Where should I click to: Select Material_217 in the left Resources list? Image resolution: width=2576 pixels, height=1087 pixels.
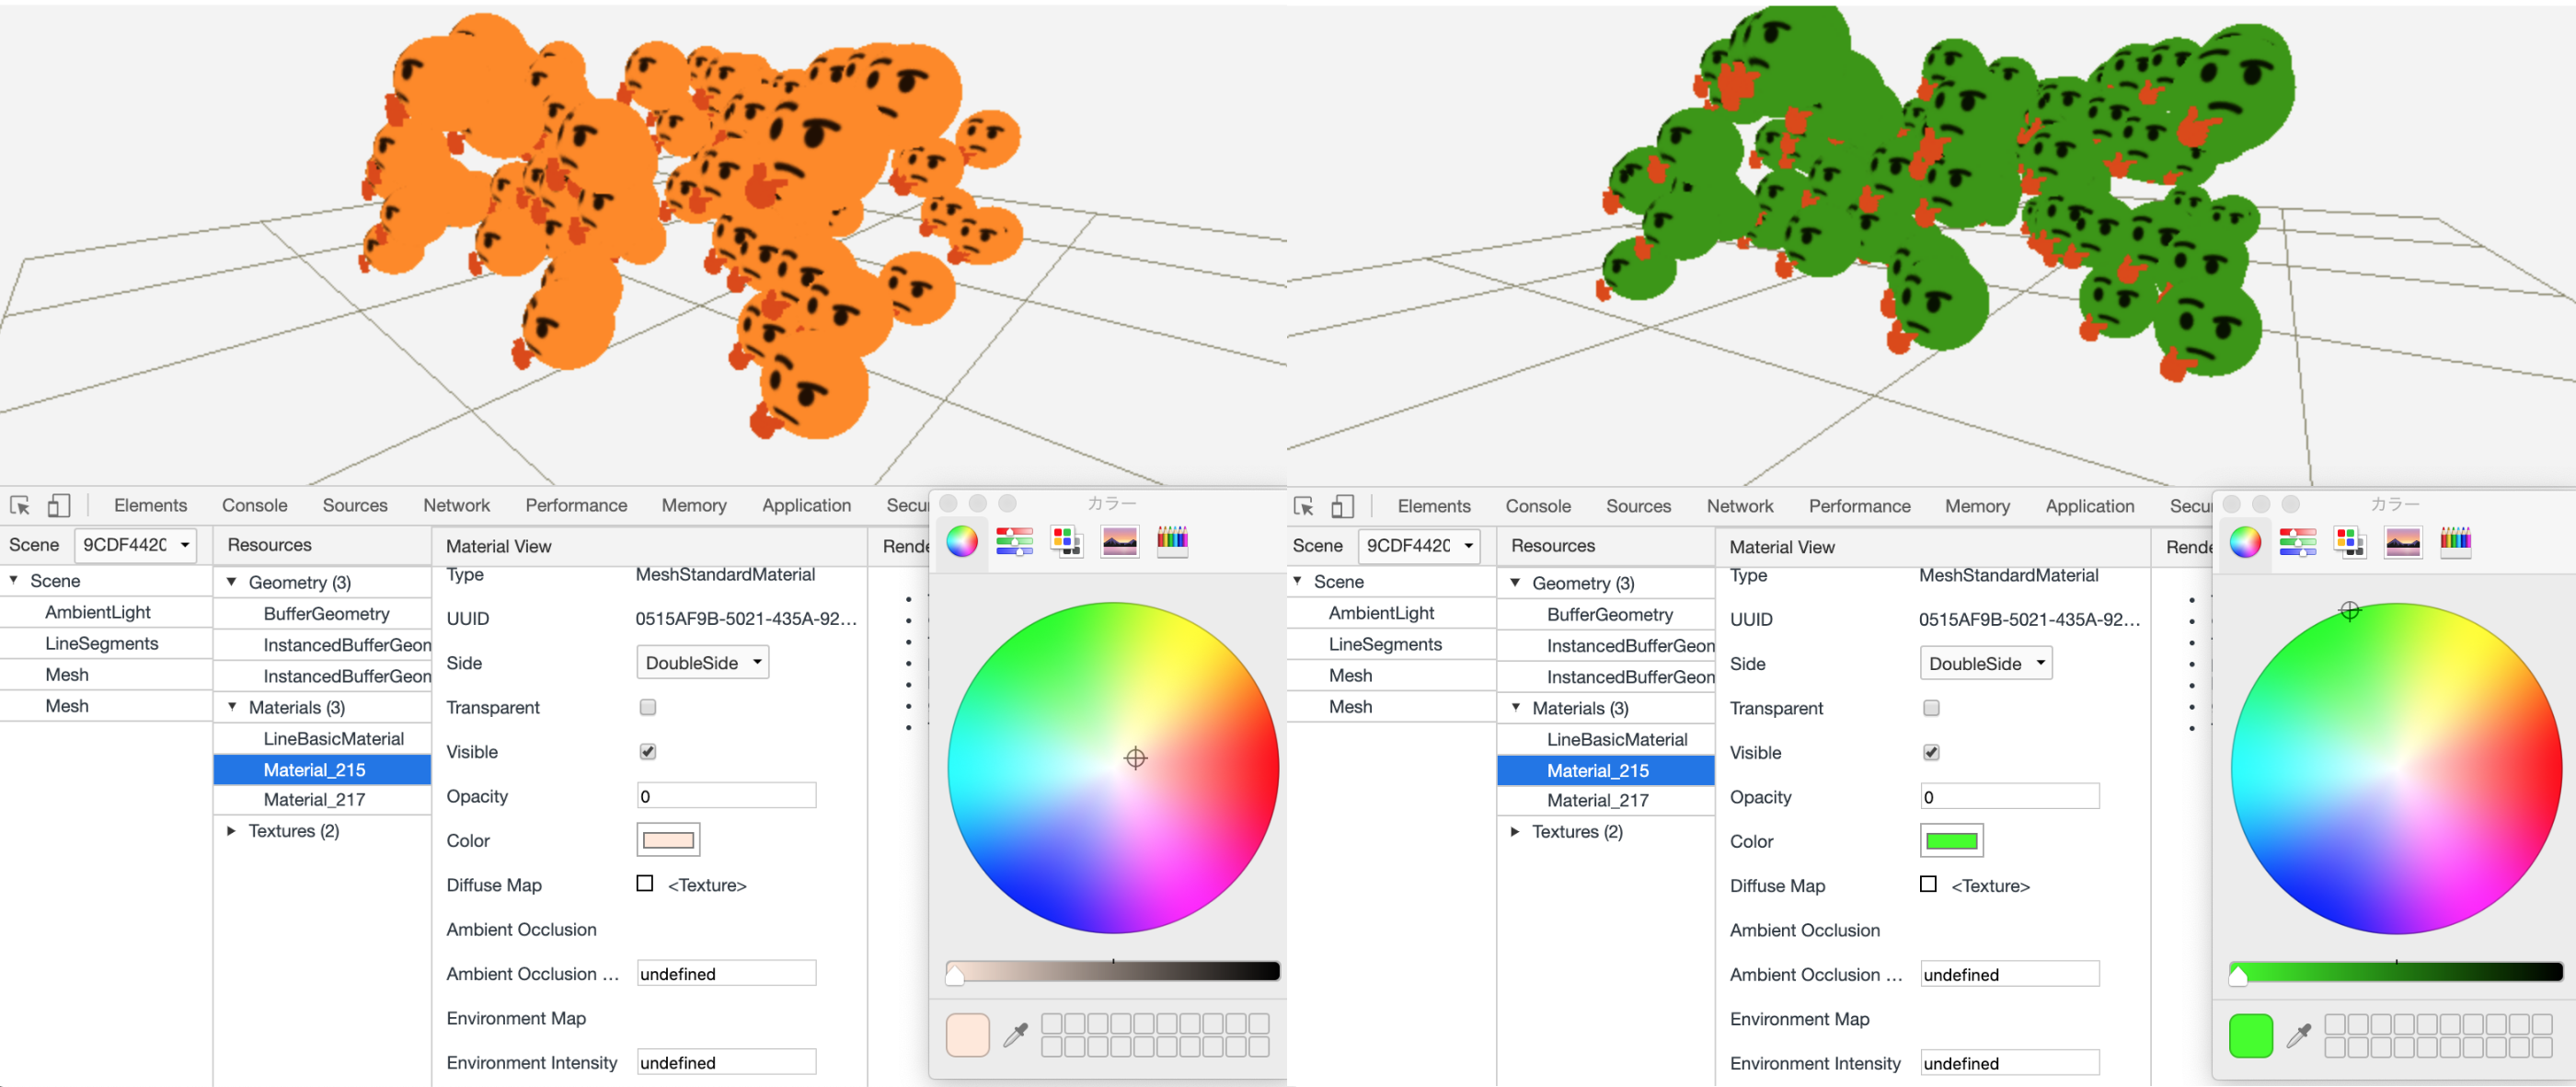point(314,799)
